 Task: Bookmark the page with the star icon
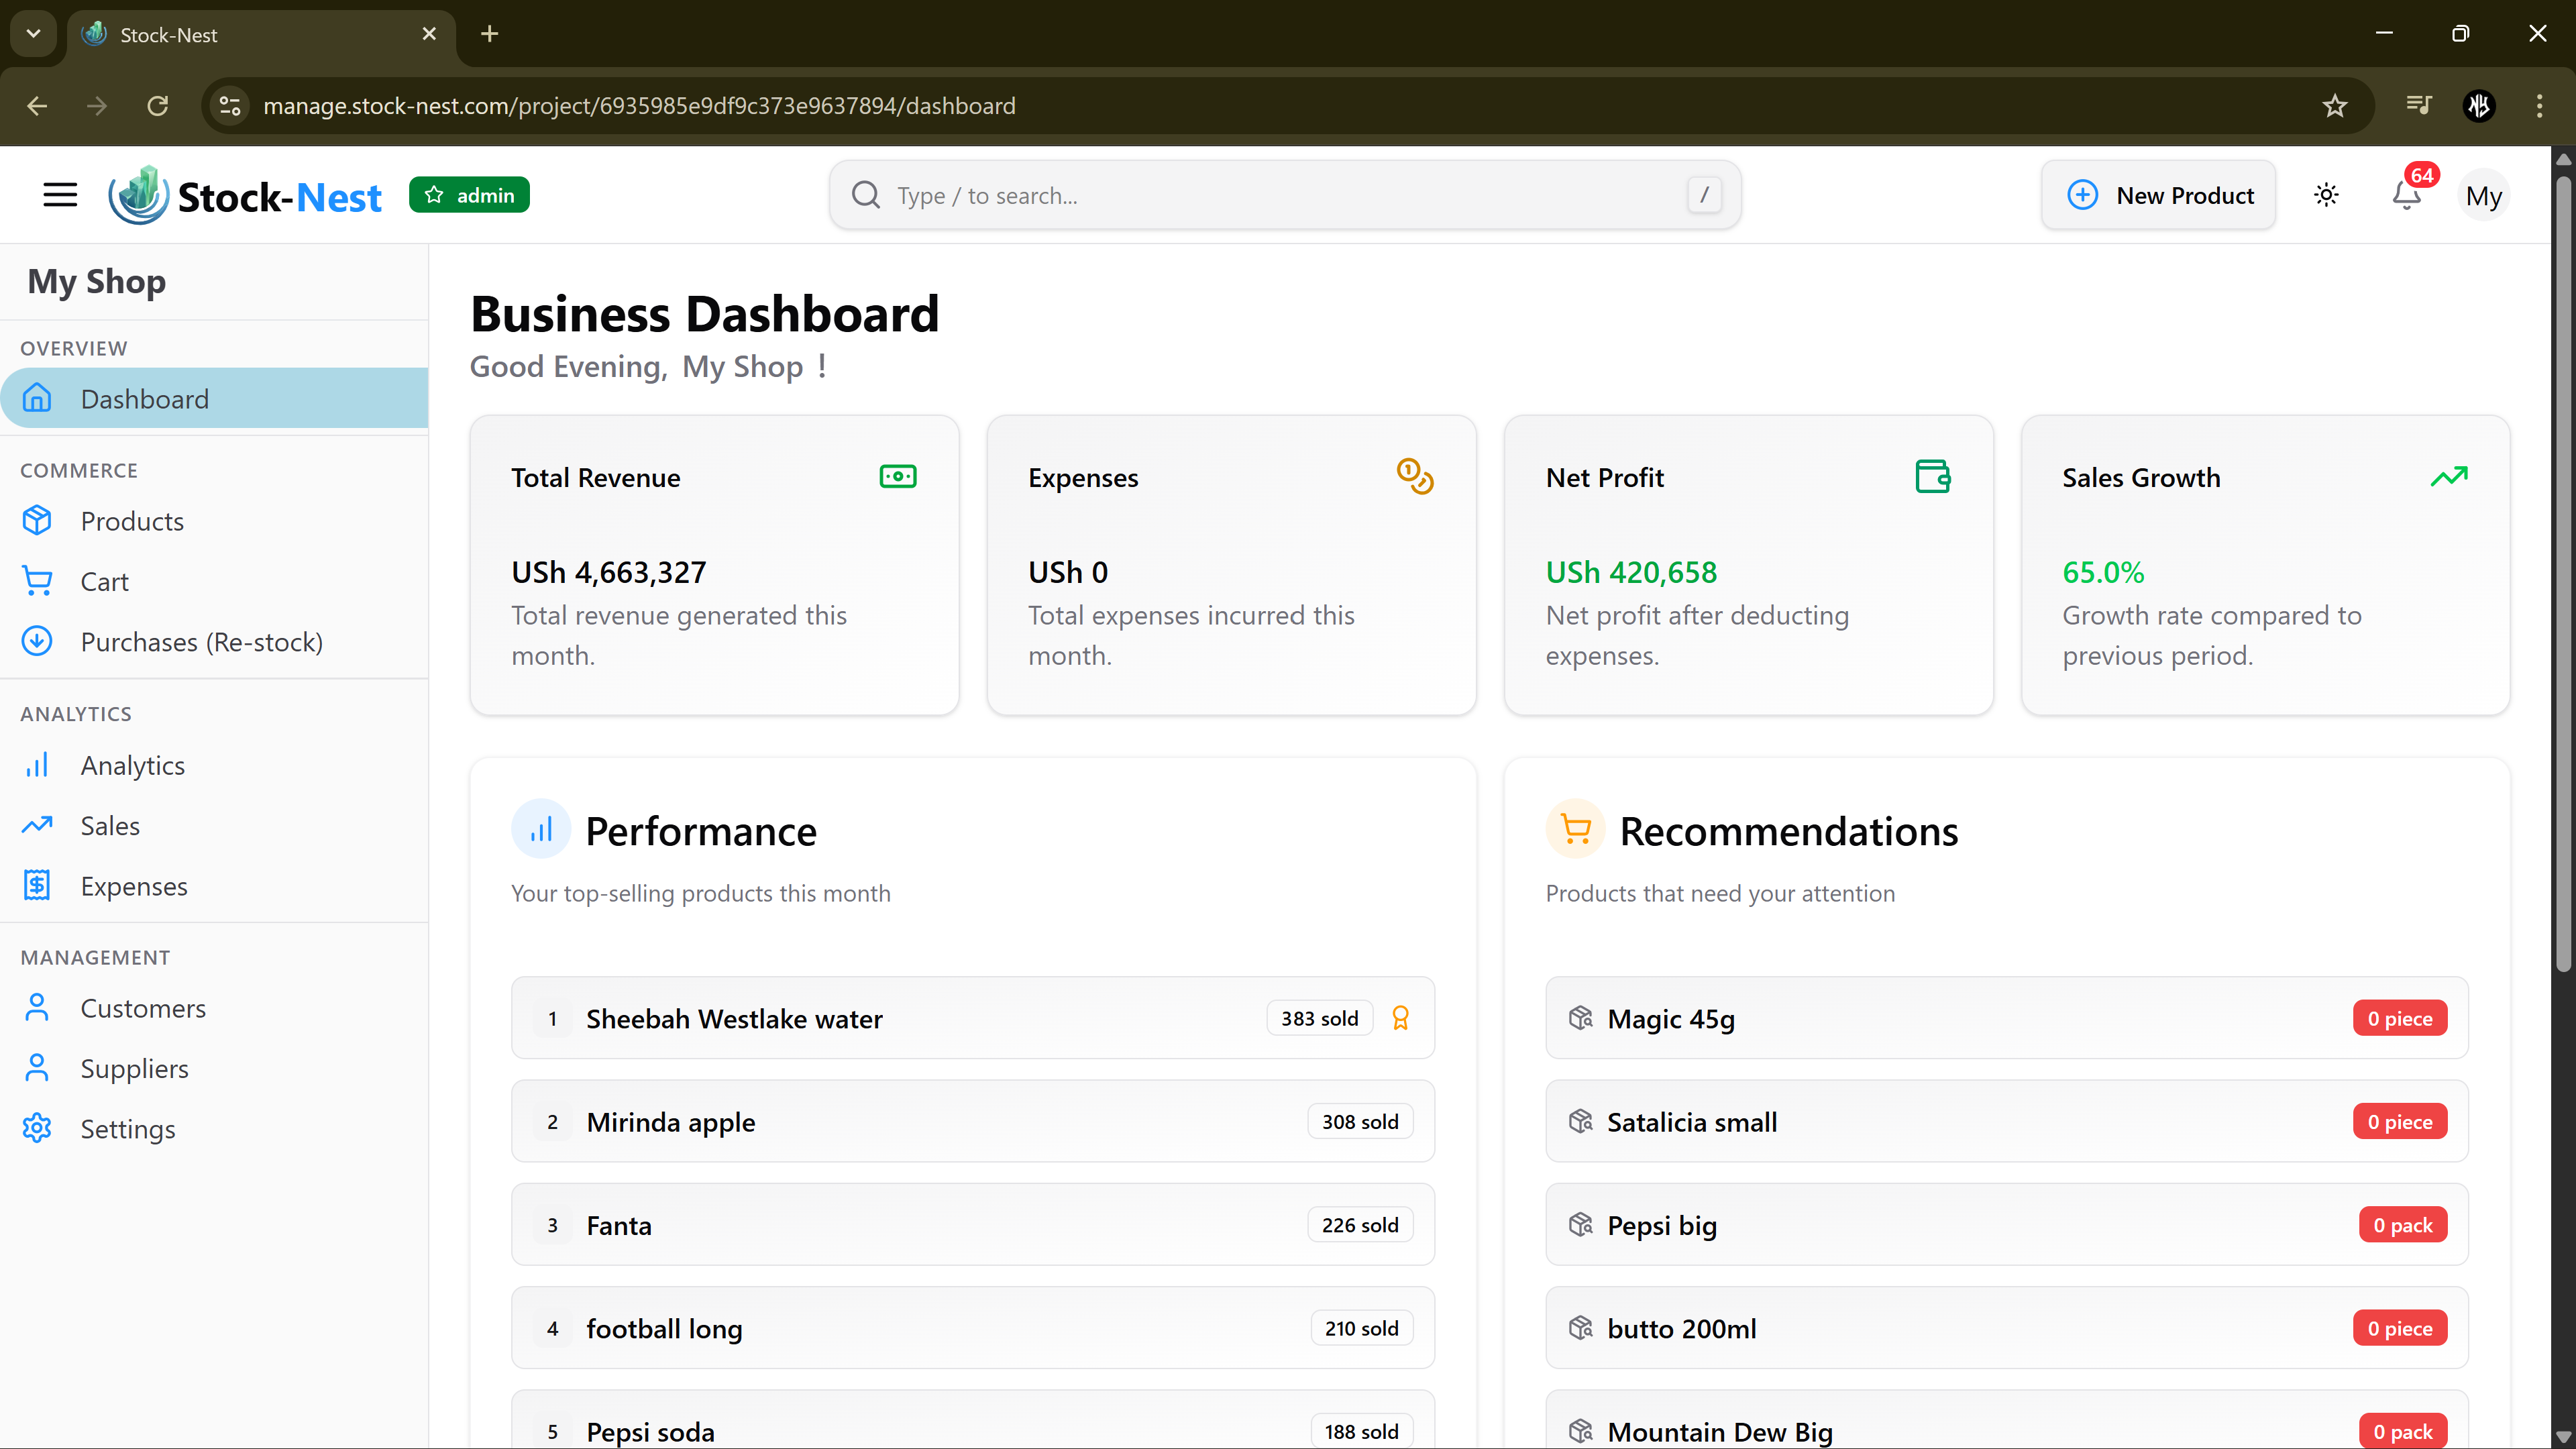[x=2334, y=106]
